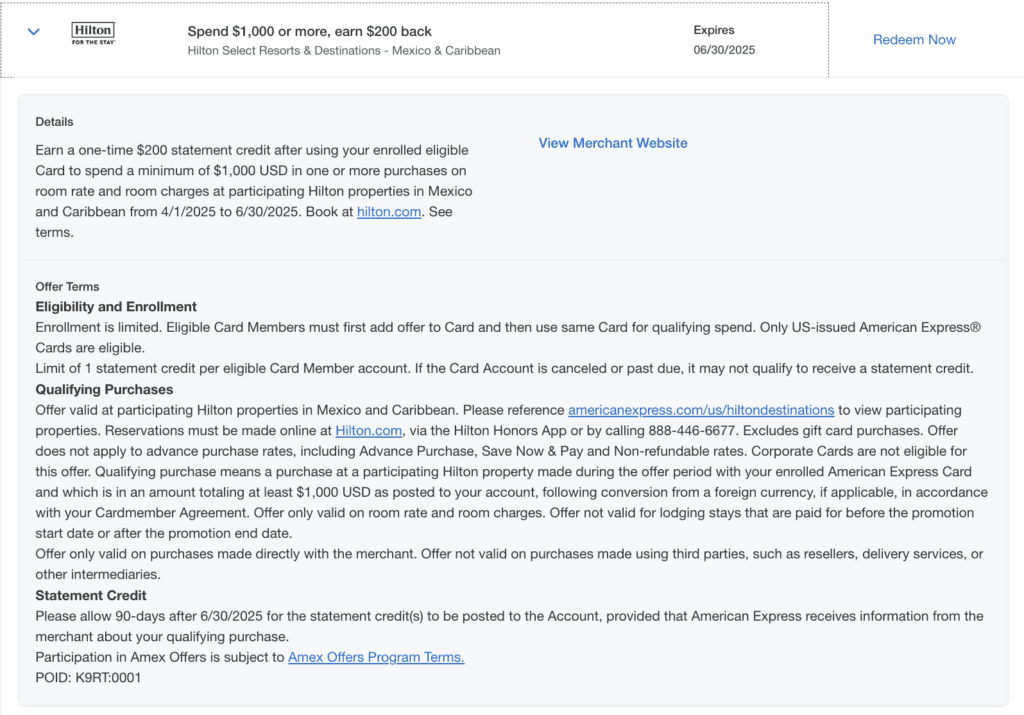Viewport: 1024px width, 715px height.
Task: Click the Offer Terms heading
Action: pyautogui.click(x=67, y=287)
